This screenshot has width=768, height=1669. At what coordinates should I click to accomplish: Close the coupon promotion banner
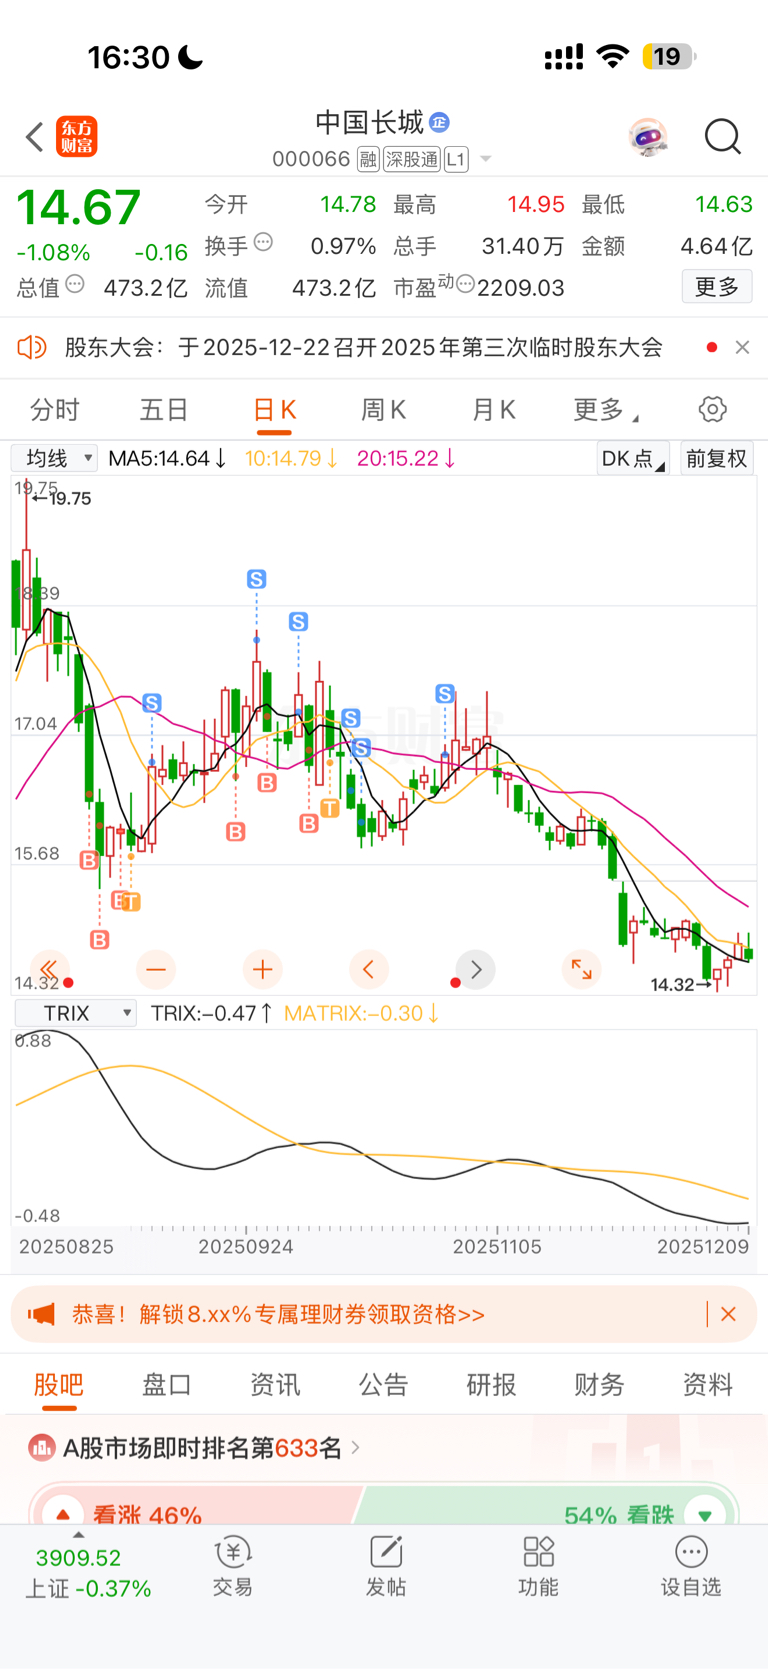(x=729, y=1314)
